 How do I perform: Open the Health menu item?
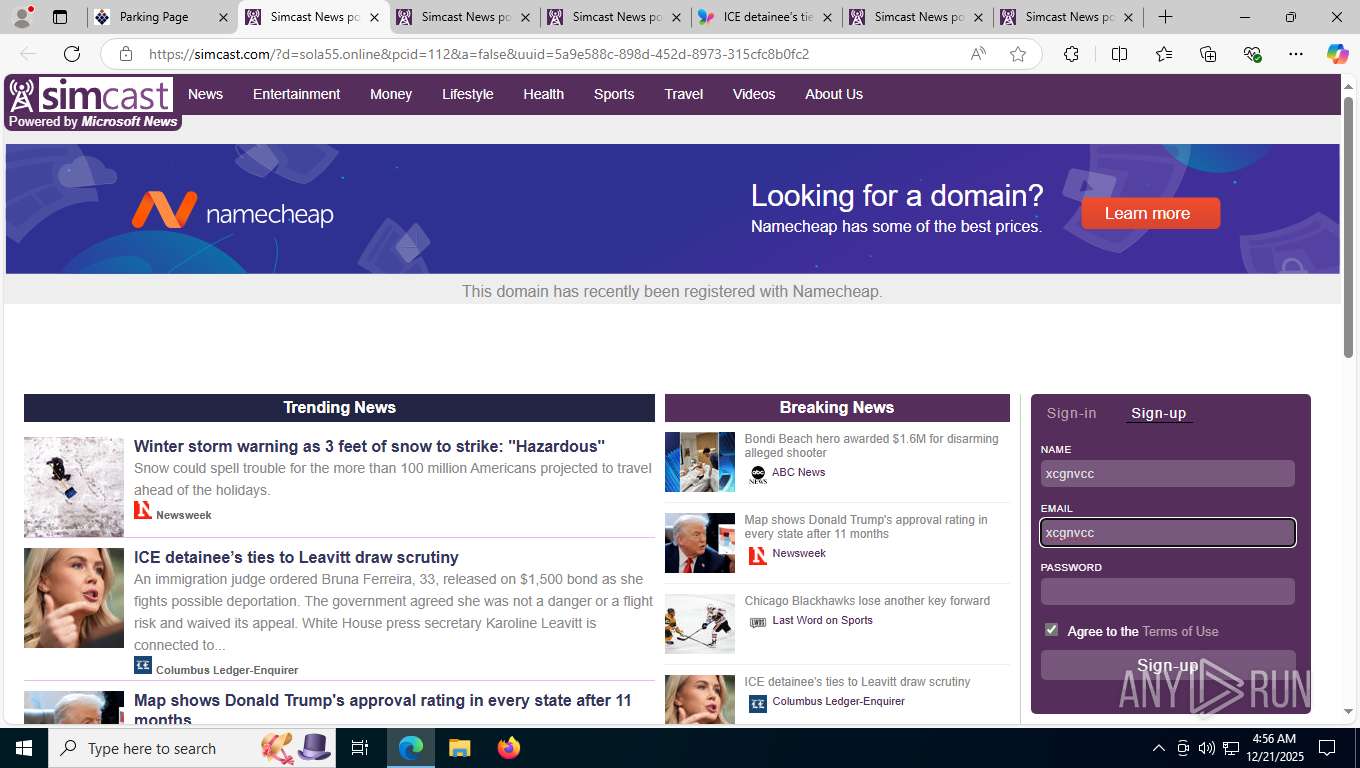[543, 94]
